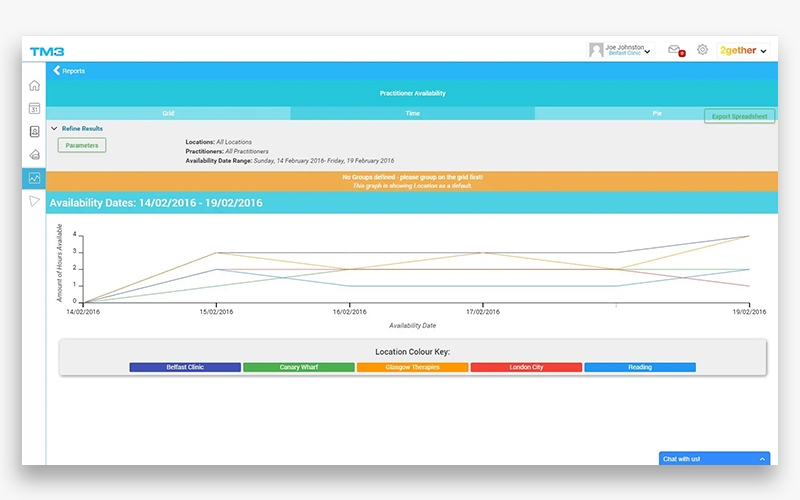The height and width of the screenshot is (500, 800).
Task: Select the Canary Wharf colour key
Action: coord(298,367)
